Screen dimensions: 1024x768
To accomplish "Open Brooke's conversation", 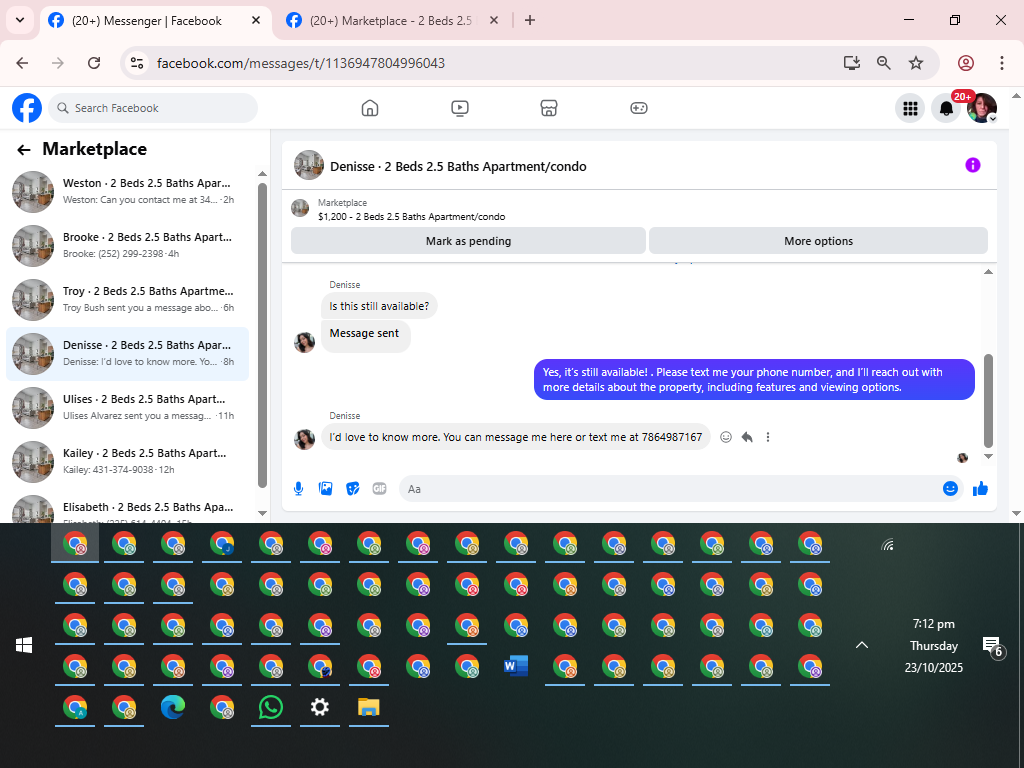I will coord(127,246).
